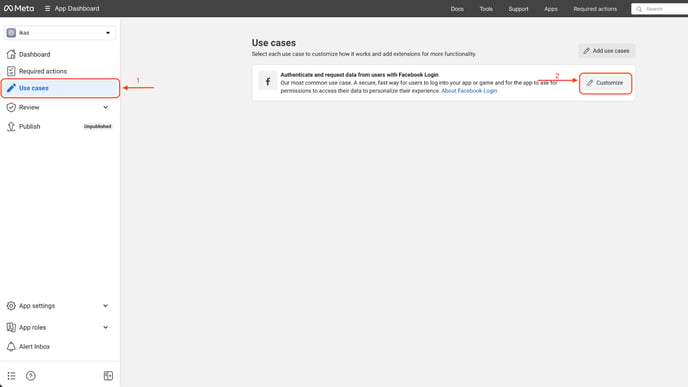Open Docs in the top bar
688x387 pixels.
[x=457, y=9]
